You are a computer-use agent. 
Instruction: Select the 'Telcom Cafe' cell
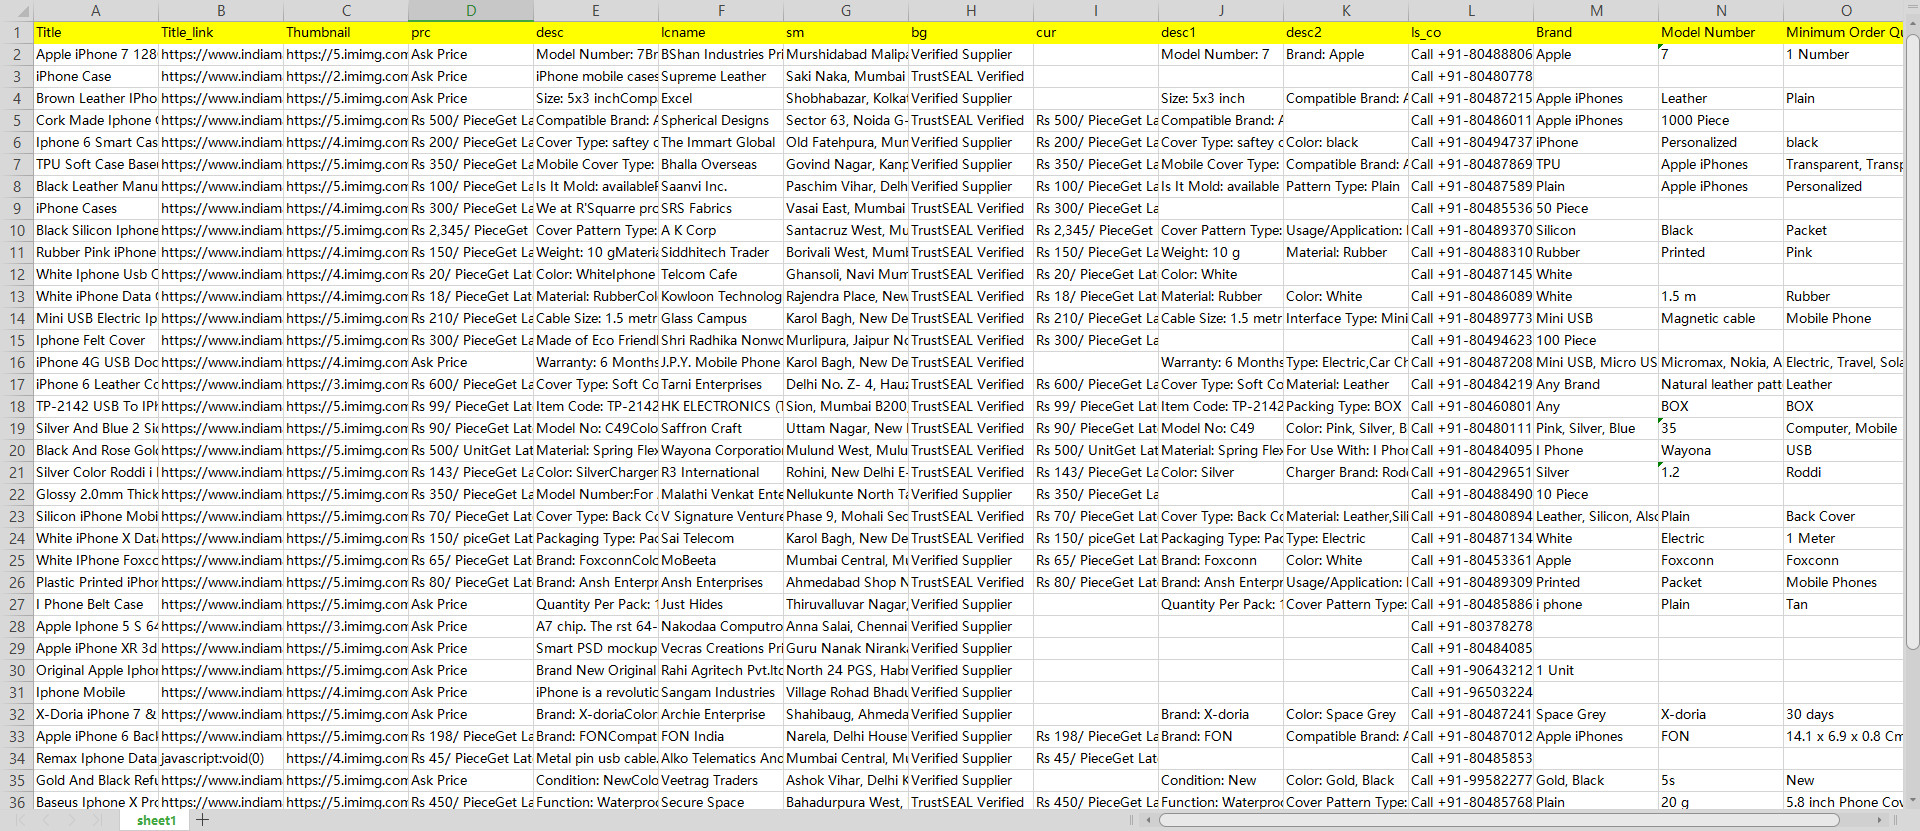(721, 275)
